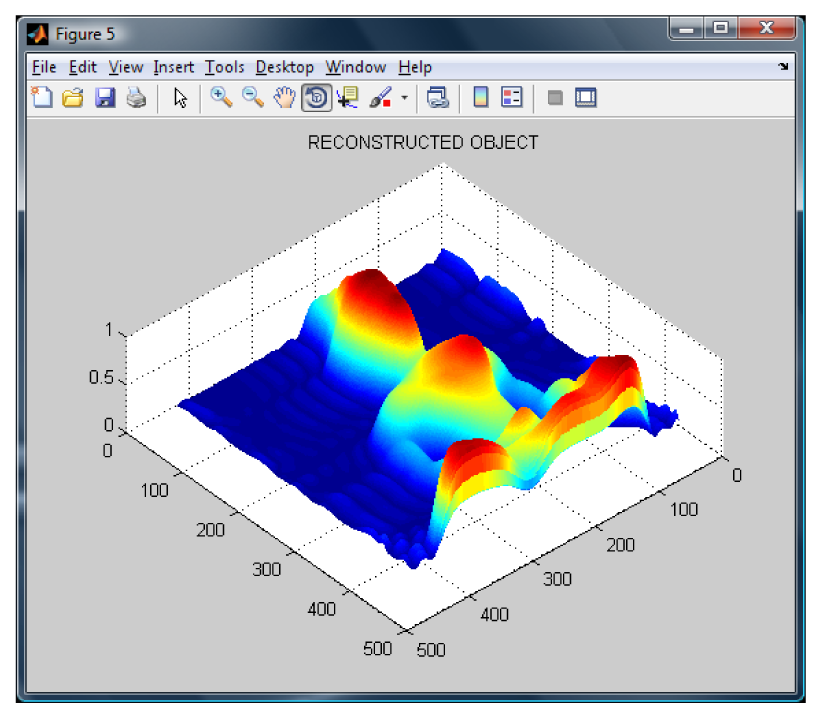820x718 pixels.
Task: Click the Show Plot Tools button
Action: [587, 98]
